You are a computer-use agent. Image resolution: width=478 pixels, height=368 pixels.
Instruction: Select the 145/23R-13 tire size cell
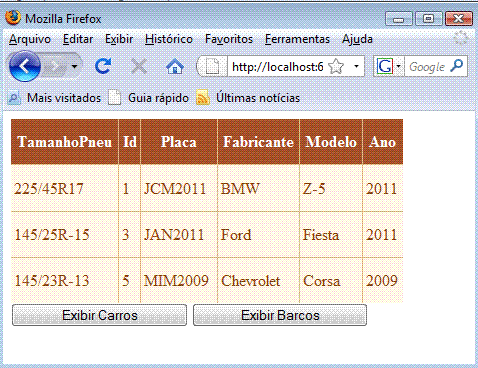click(x=65, y=281)
